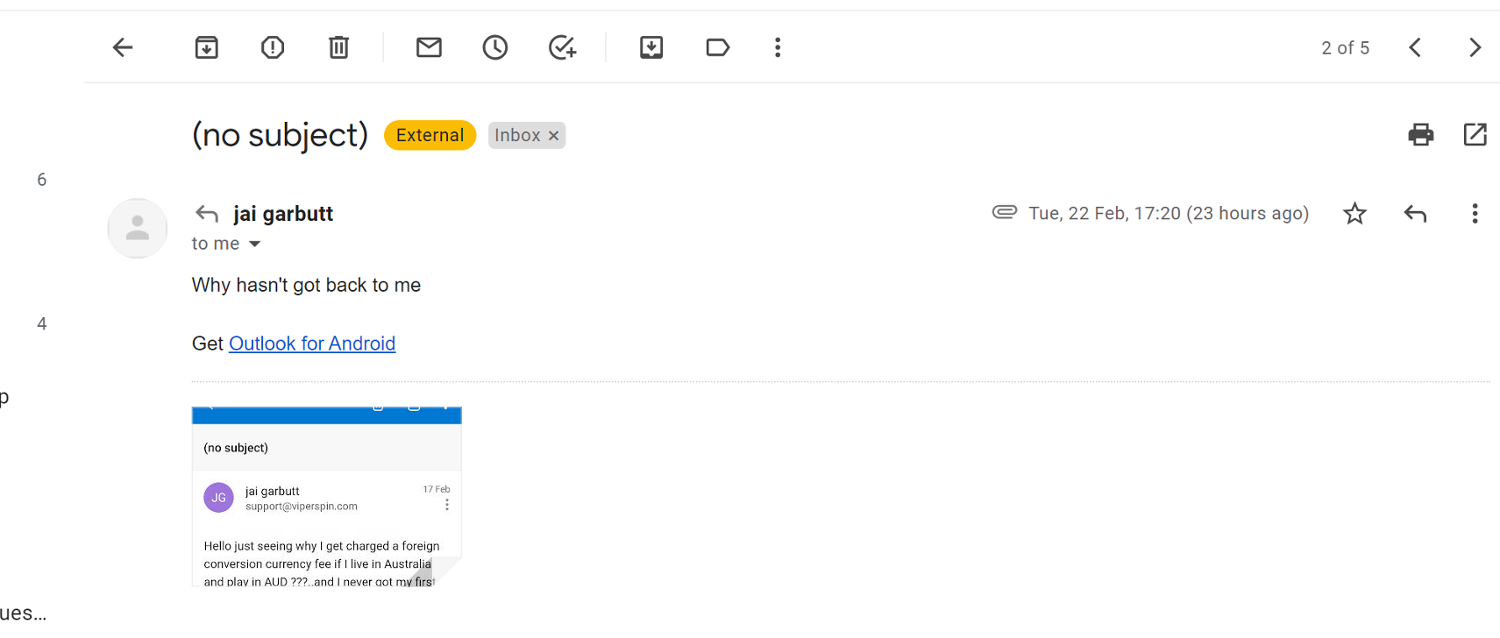Move email to another folder

click(651, 47)
